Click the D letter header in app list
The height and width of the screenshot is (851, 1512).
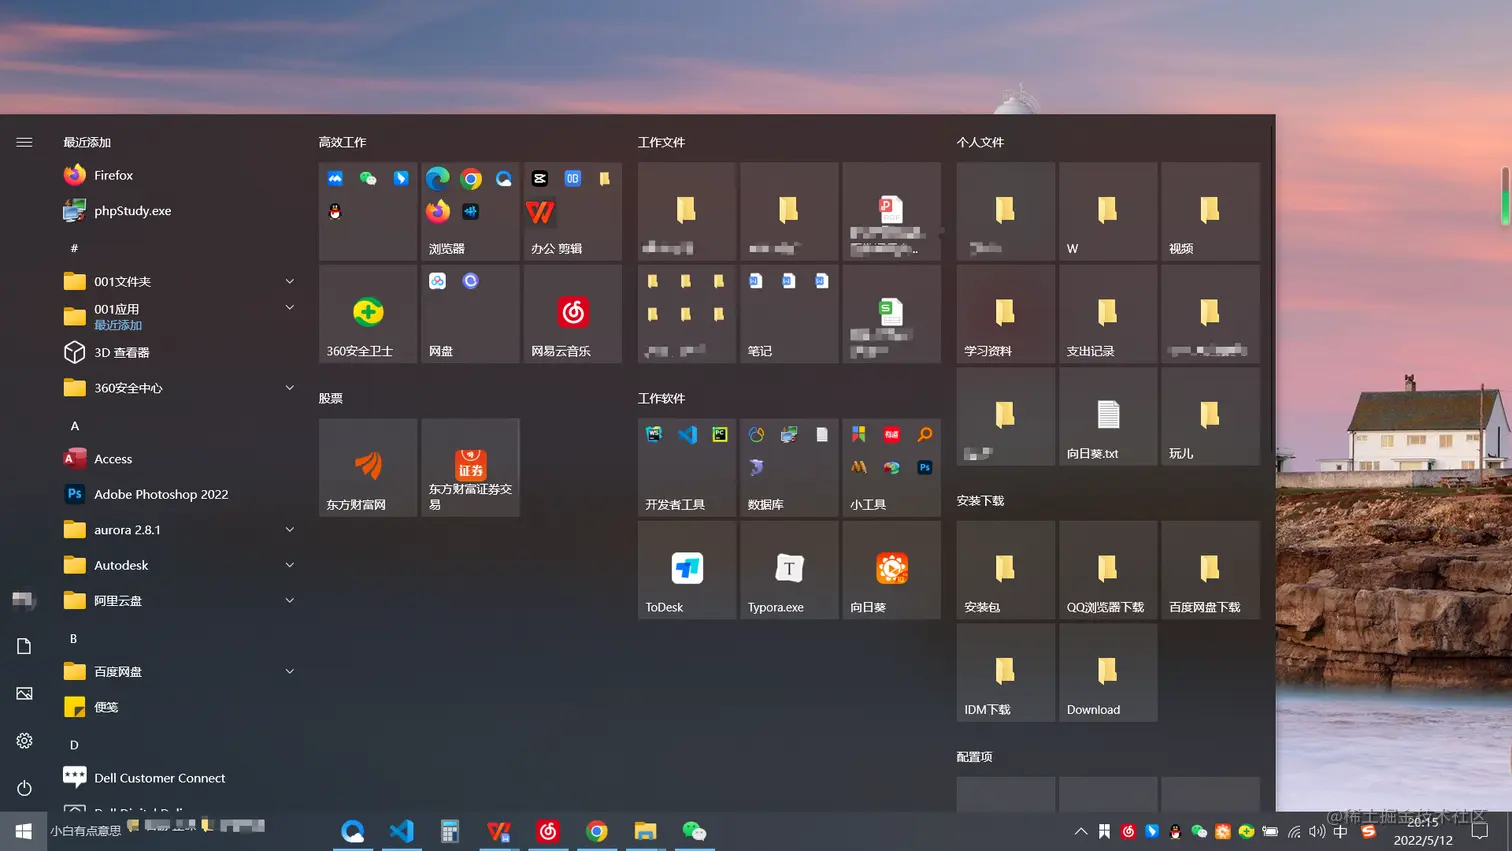pos(74,745)
